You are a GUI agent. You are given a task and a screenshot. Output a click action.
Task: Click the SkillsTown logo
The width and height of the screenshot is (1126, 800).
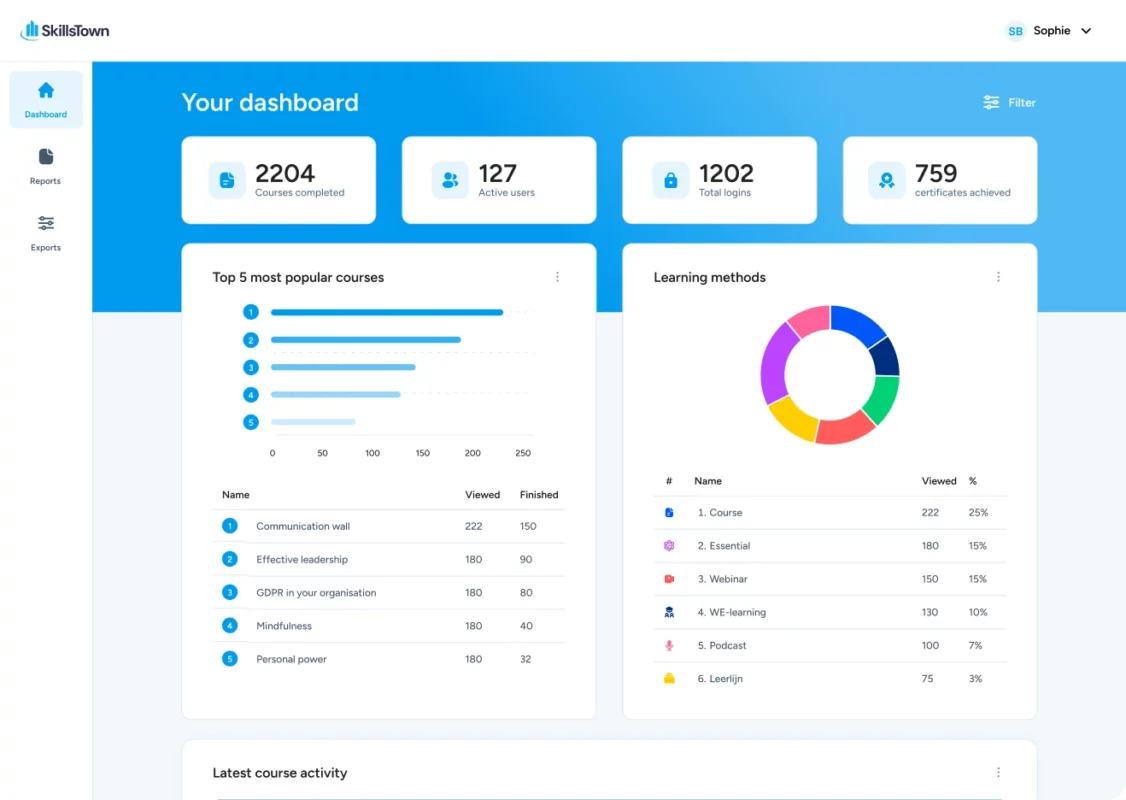click(x=65, y=31)
